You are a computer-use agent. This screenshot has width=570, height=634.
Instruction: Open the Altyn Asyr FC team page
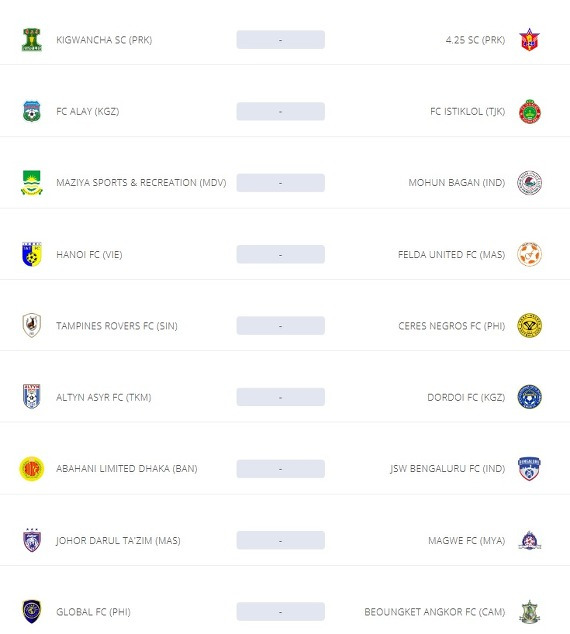(x=104, y=397)
